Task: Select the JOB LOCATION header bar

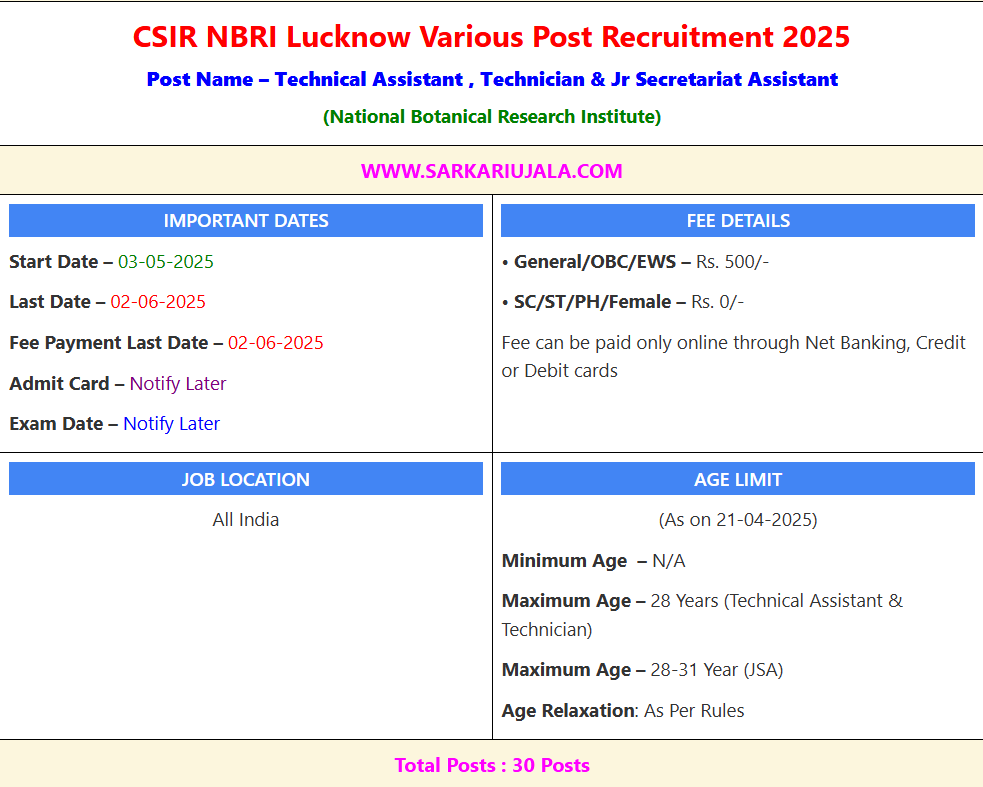Action: (246, 479)
